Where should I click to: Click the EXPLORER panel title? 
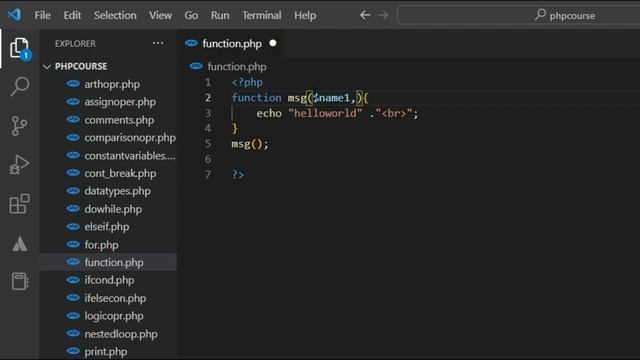[x=75, y=44]
